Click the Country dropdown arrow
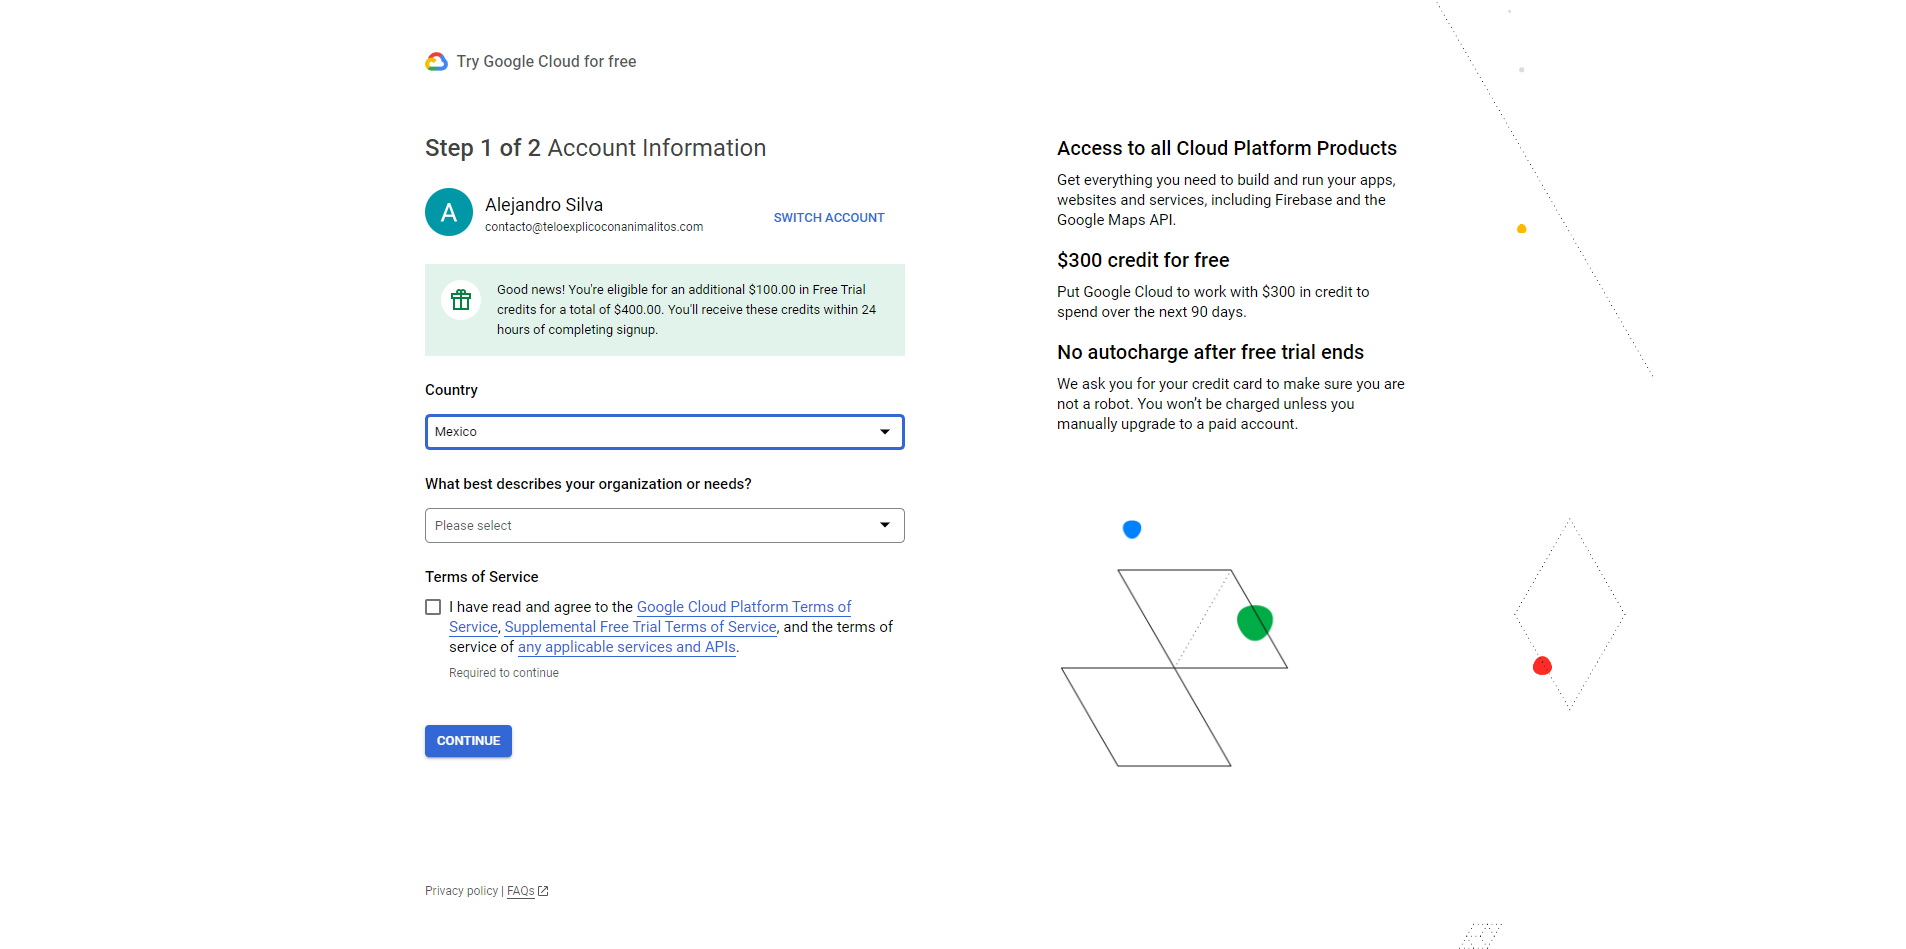1906x949 pixels. (884, 432)
